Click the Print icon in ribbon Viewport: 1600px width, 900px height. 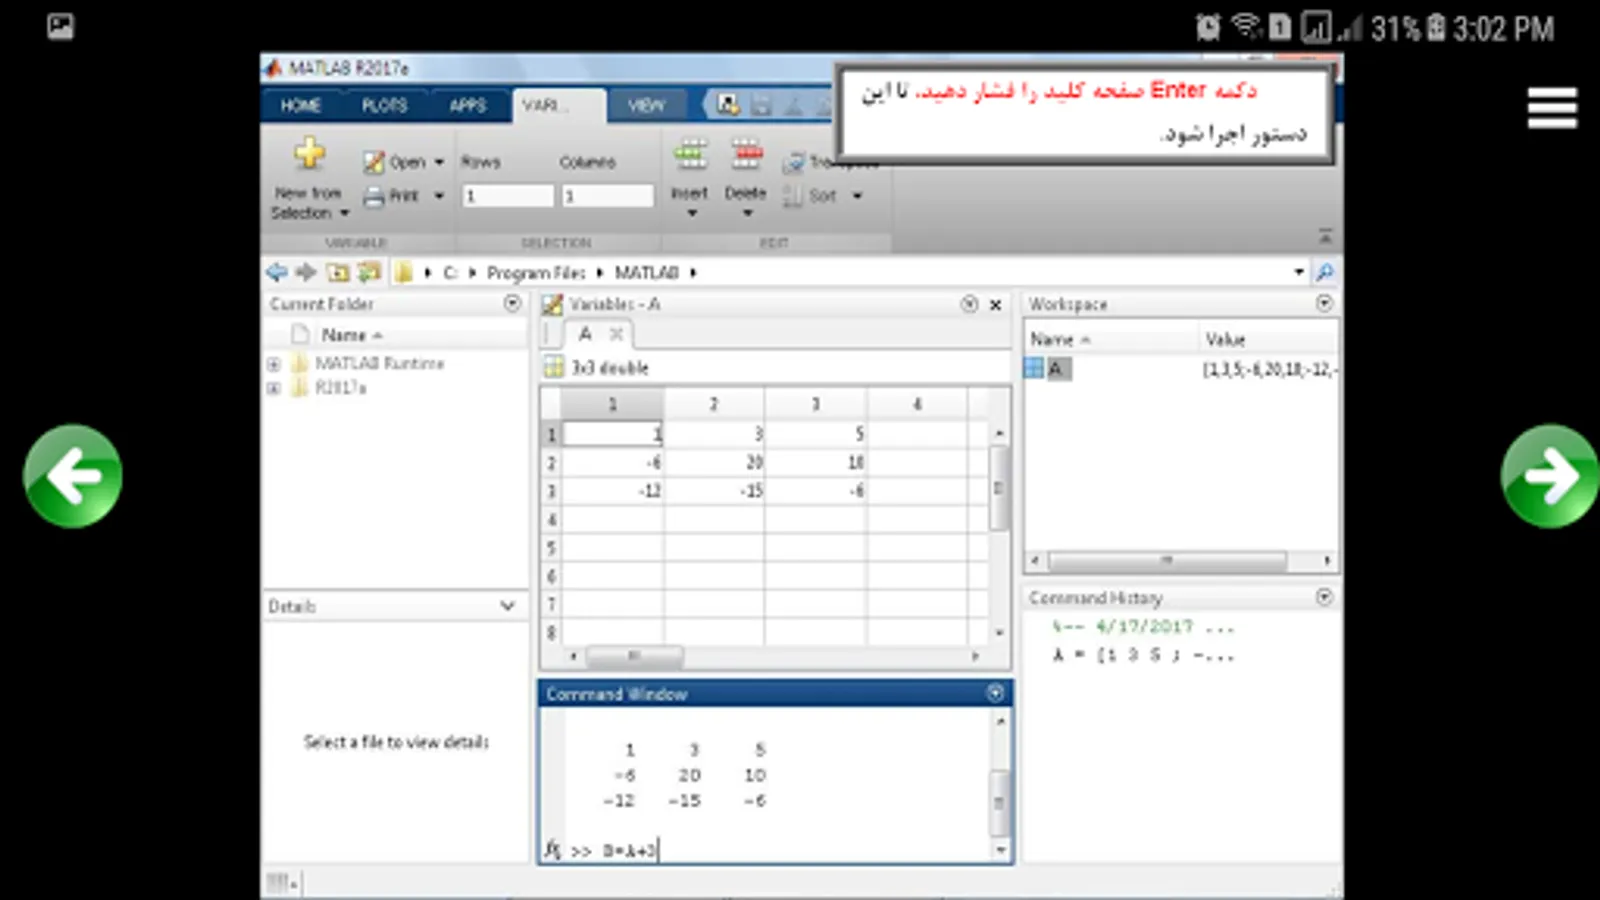374,196
